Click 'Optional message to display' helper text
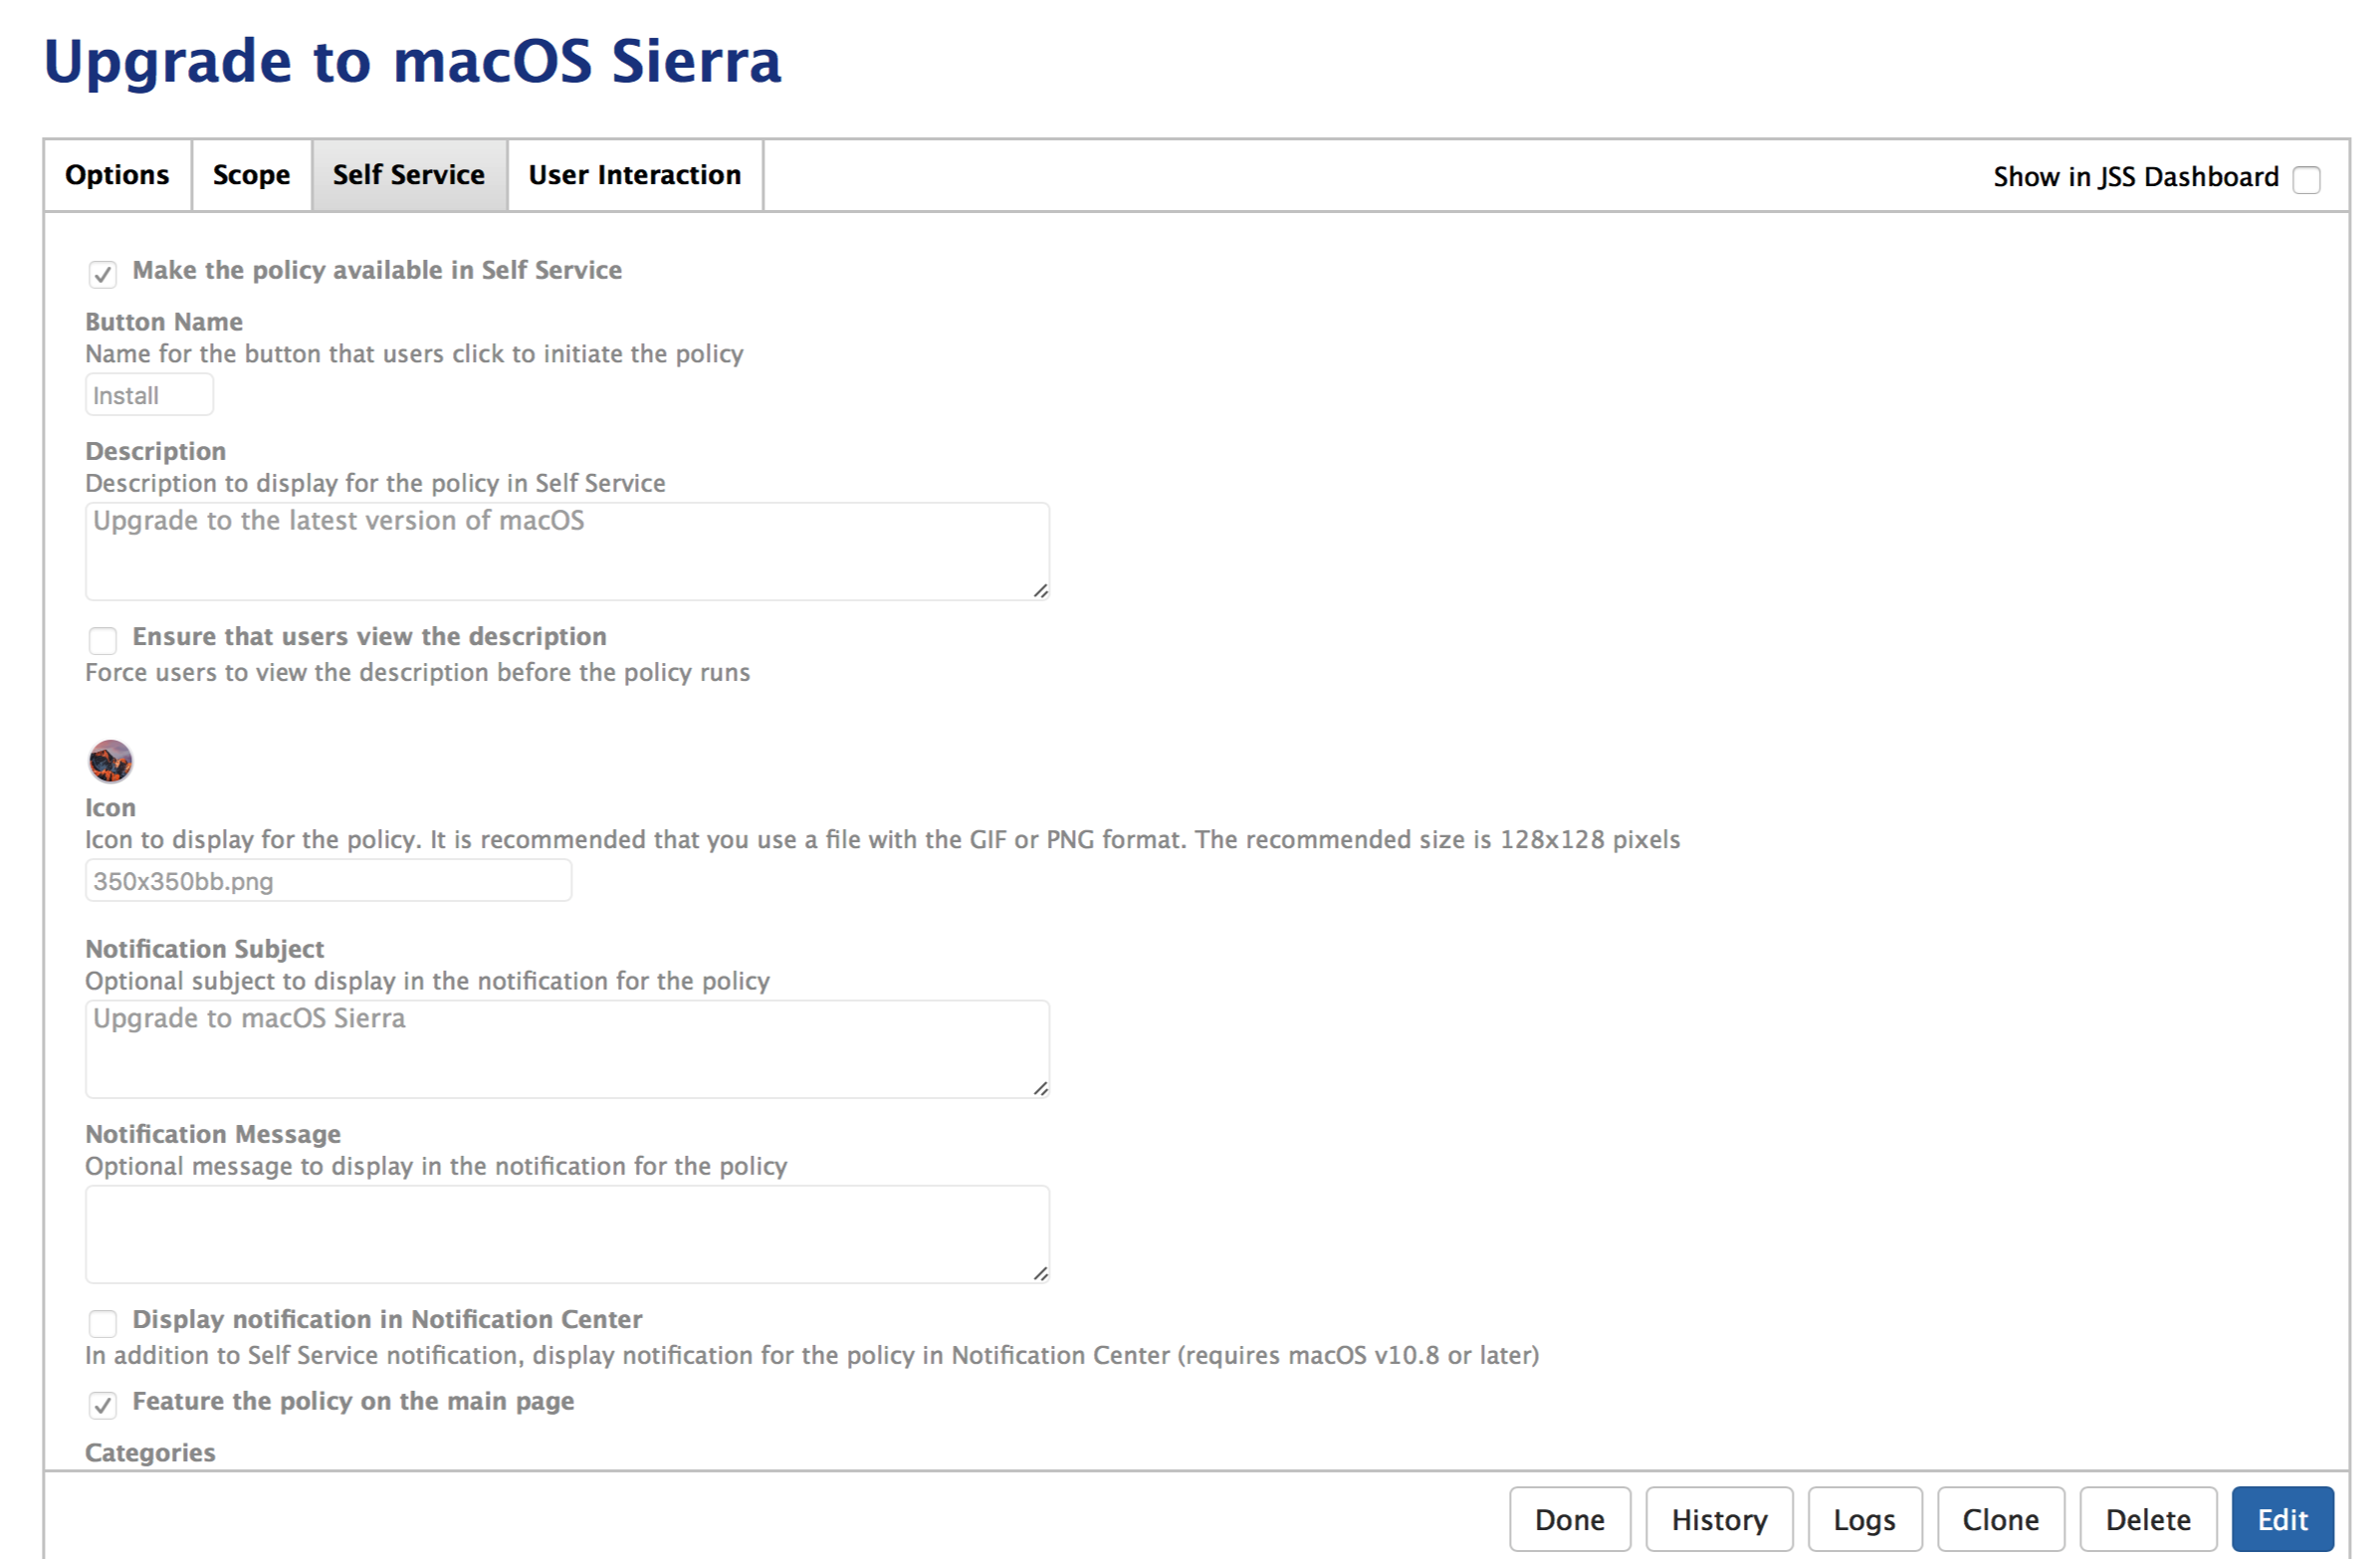 point(249,1166)
